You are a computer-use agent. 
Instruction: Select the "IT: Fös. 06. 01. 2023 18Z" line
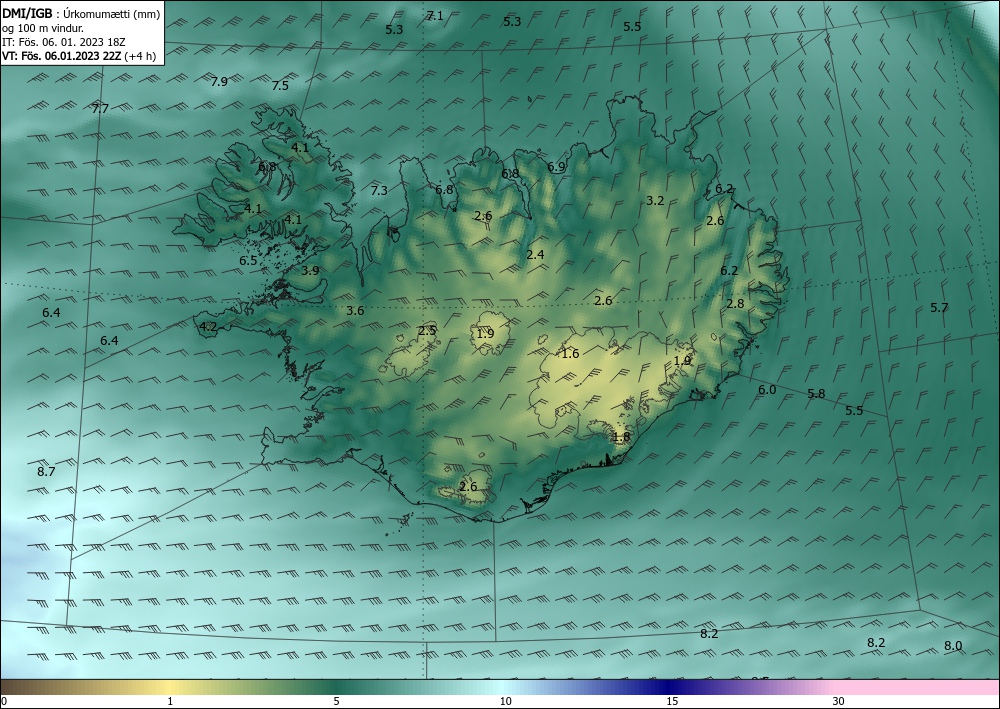(x=64, y=42)
